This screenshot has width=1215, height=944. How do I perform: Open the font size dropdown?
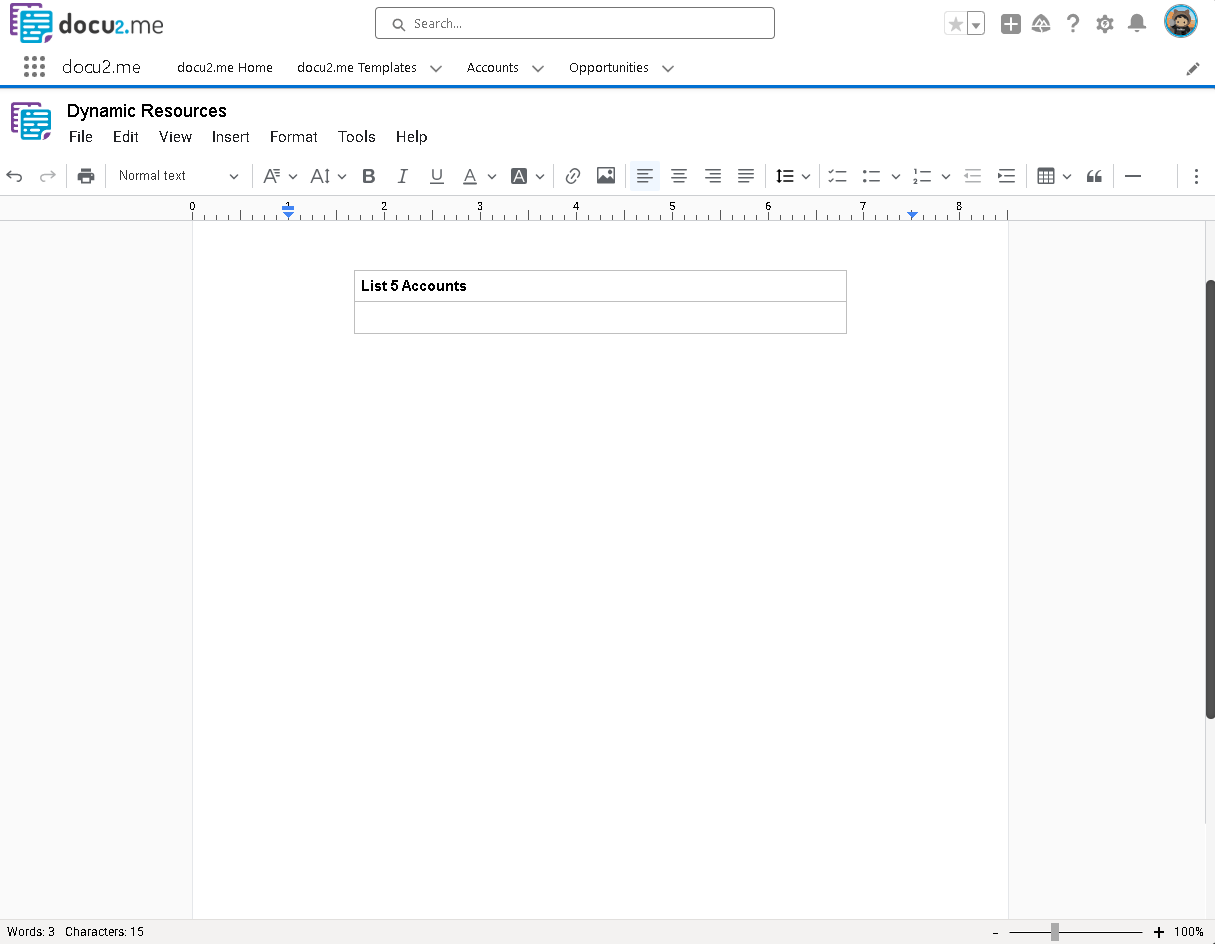pos(328,176)
